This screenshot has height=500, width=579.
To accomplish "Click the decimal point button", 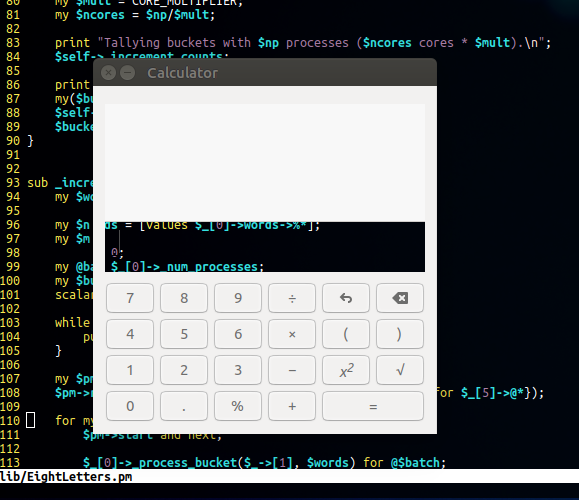I will 184,406.
